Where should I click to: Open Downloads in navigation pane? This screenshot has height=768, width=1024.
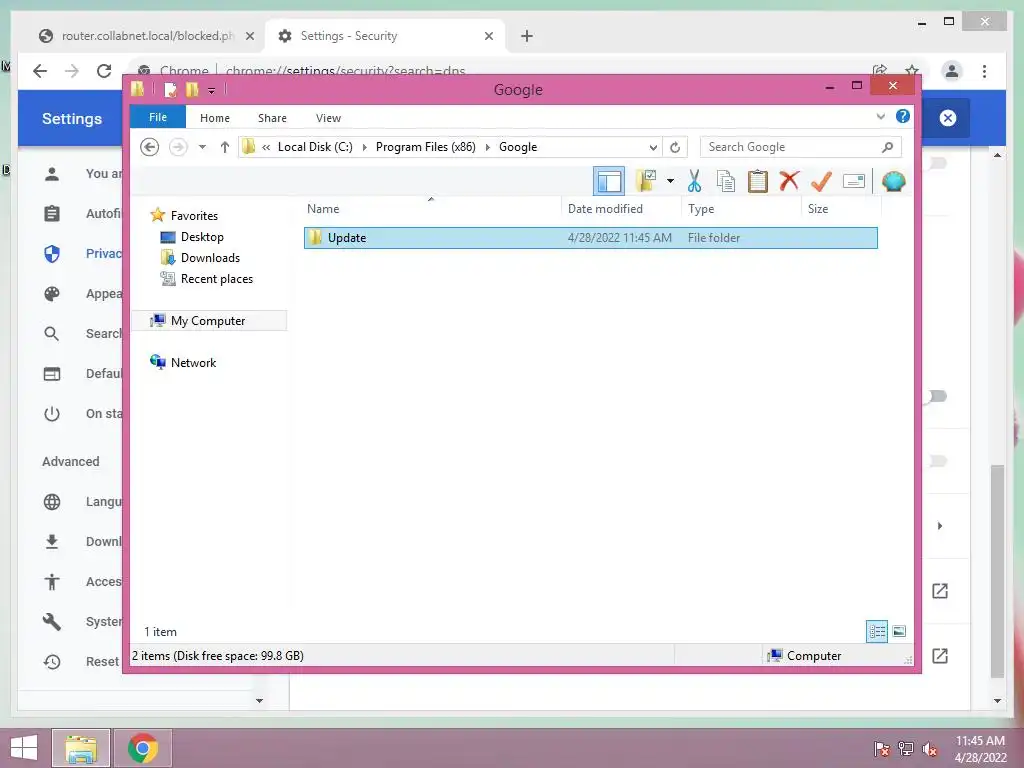click(200, 258)
